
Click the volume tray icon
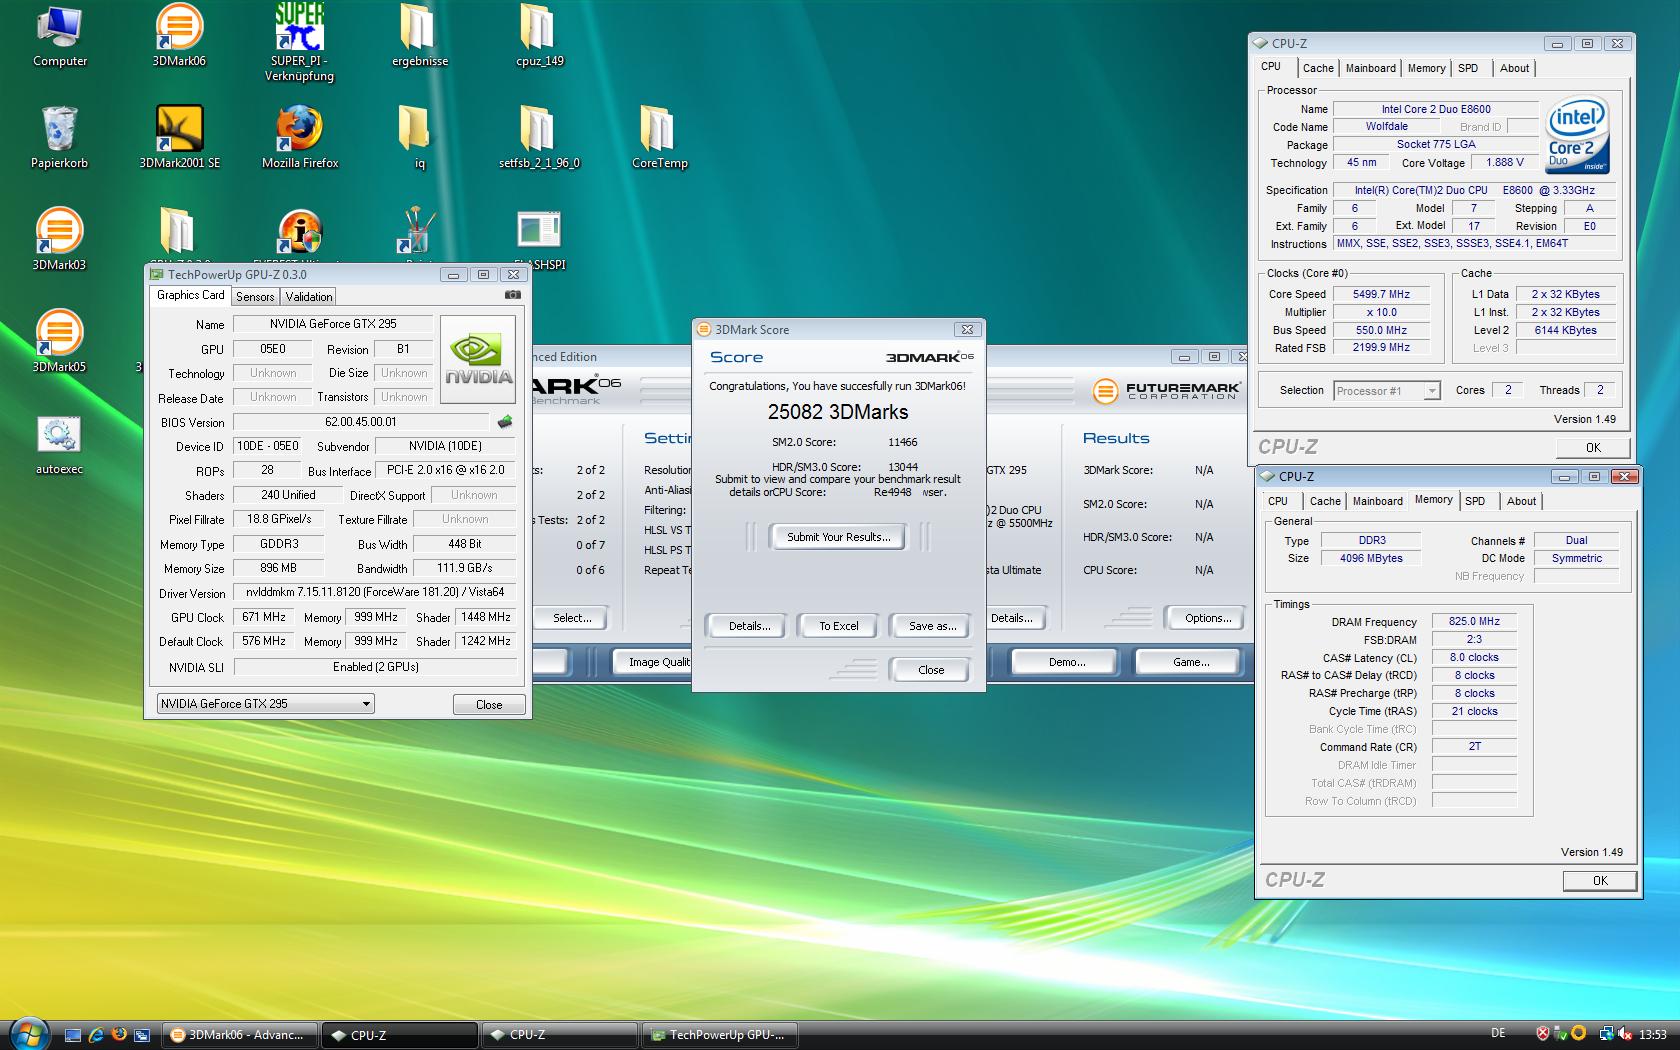(1624, 1034)
